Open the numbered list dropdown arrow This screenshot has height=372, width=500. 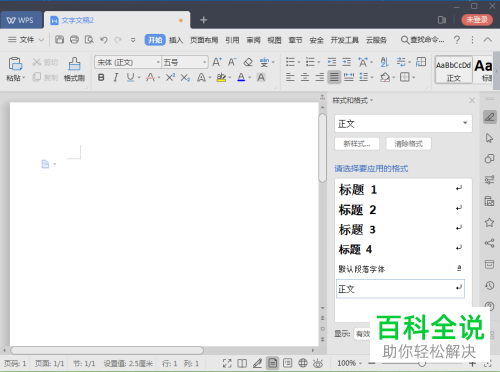[319, 62]
